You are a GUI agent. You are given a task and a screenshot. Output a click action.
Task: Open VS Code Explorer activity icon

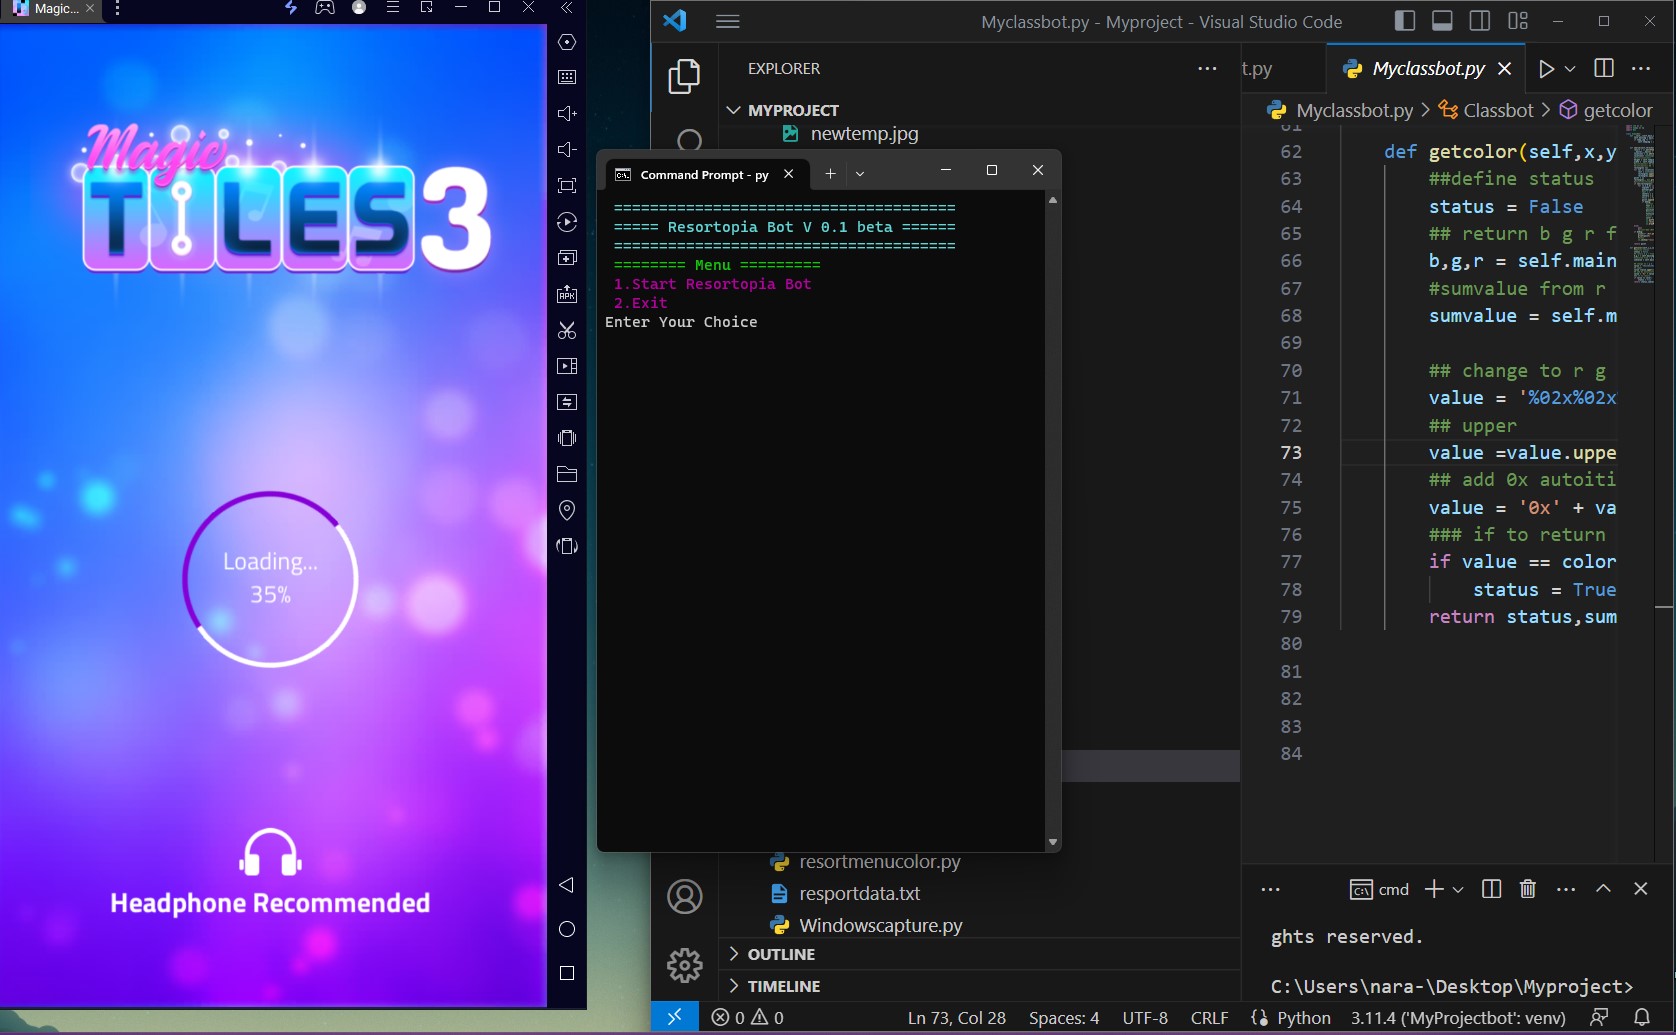tap(685, 76)
